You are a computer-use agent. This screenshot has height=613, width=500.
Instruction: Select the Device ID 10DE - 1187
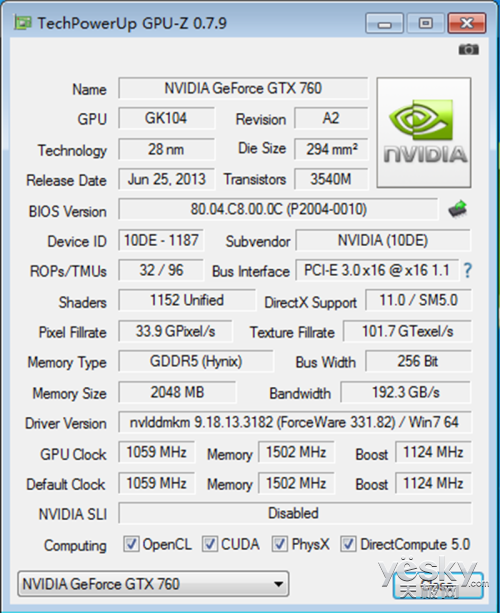click(161, 240)
